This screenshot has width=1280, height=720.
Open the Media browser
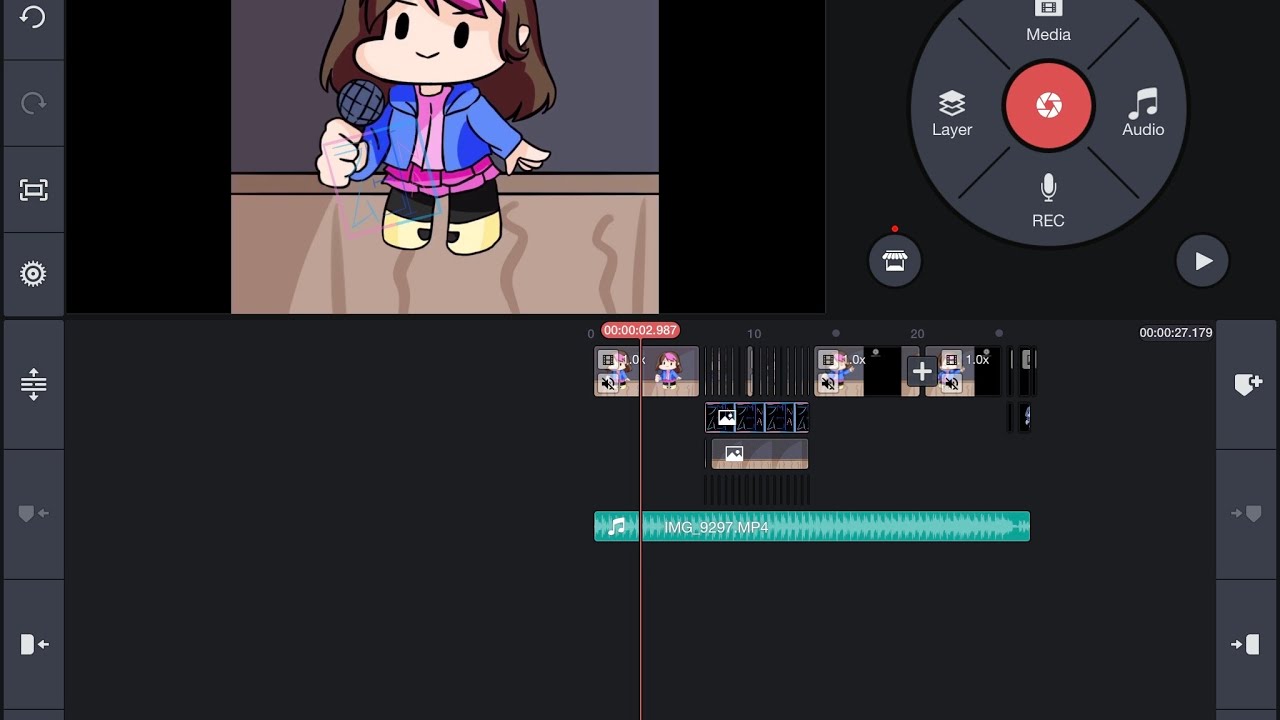pos(1048,22)
